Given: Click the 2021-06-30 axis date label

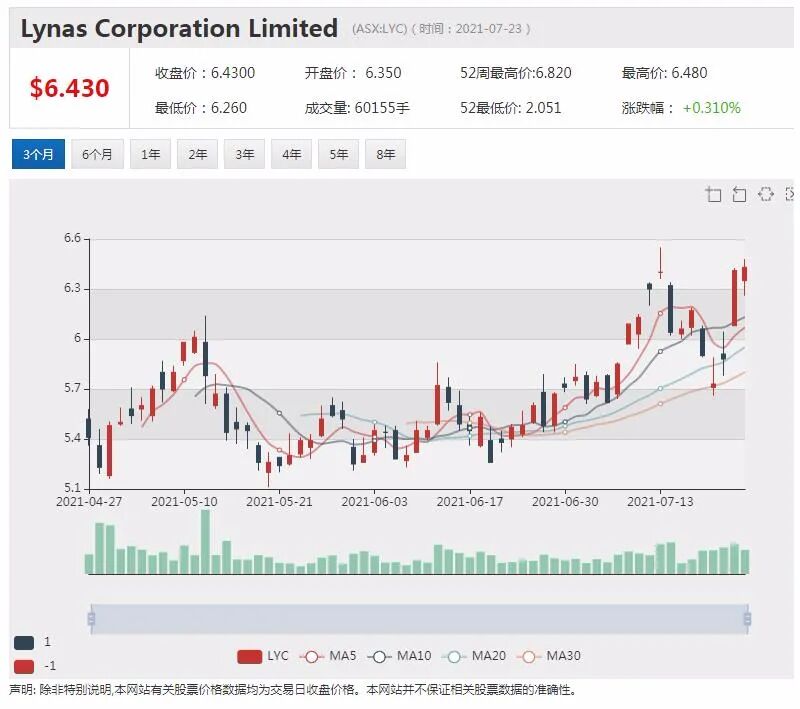Looking at the screenshot, I should click(565, 502).
